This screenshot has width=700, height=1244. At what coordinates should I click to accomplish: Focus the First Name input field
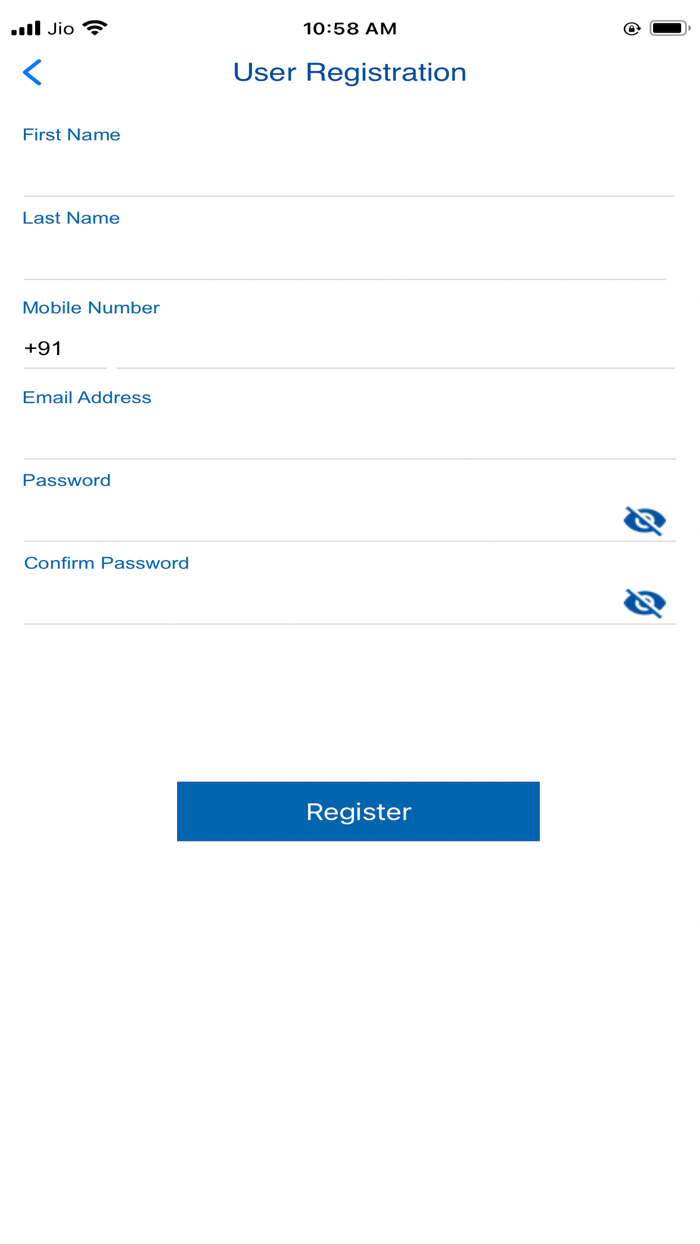[x=348, y=172]
